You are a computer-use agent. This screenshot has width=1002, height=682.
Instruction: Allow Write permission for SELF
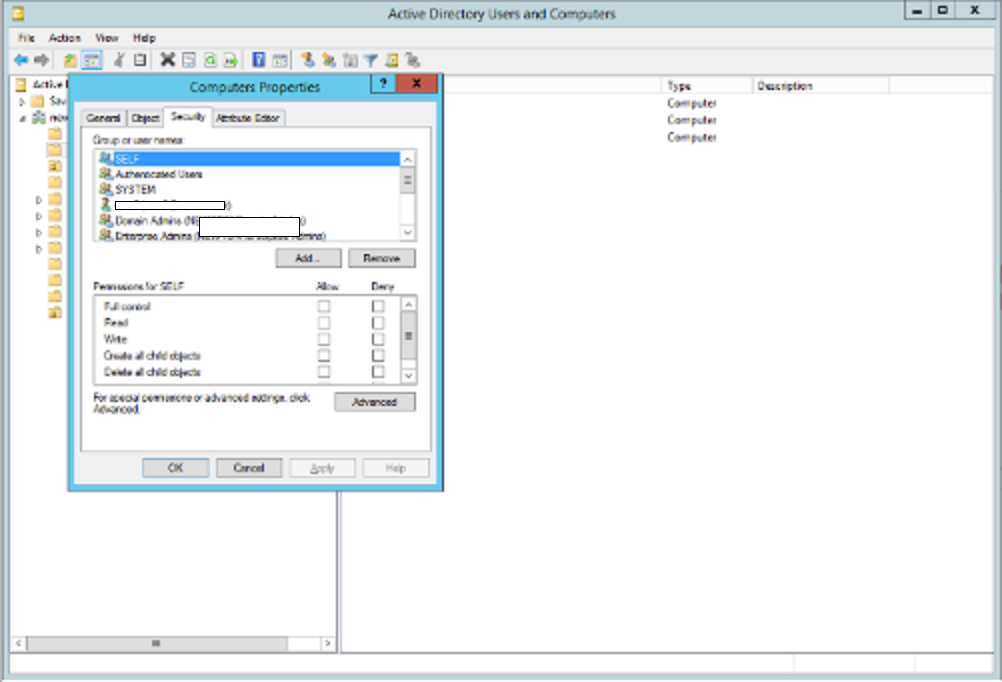[x=324, y=339]
